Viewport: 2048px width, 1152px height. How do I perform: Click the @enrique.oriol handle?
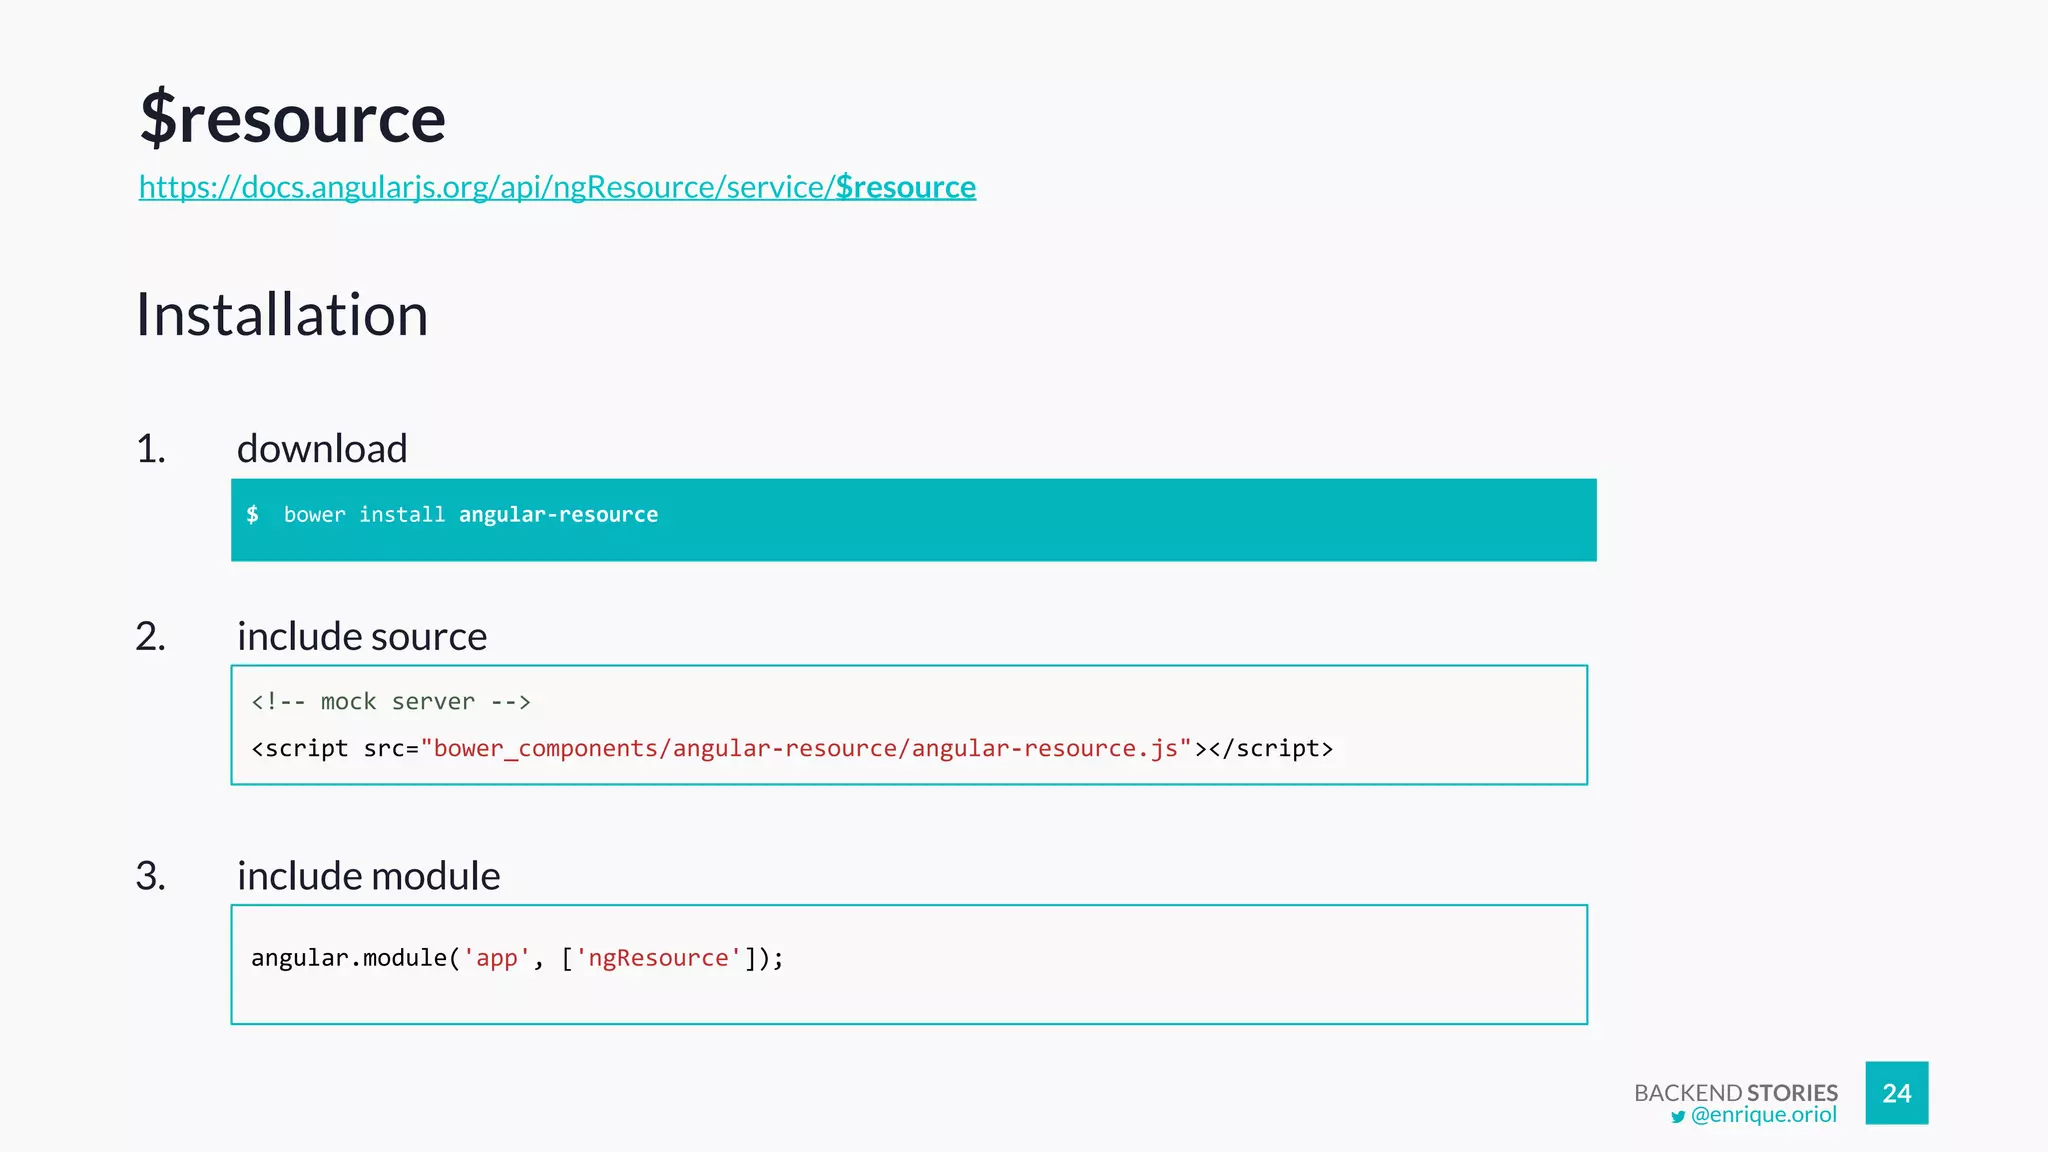tap(1763, 1115)
